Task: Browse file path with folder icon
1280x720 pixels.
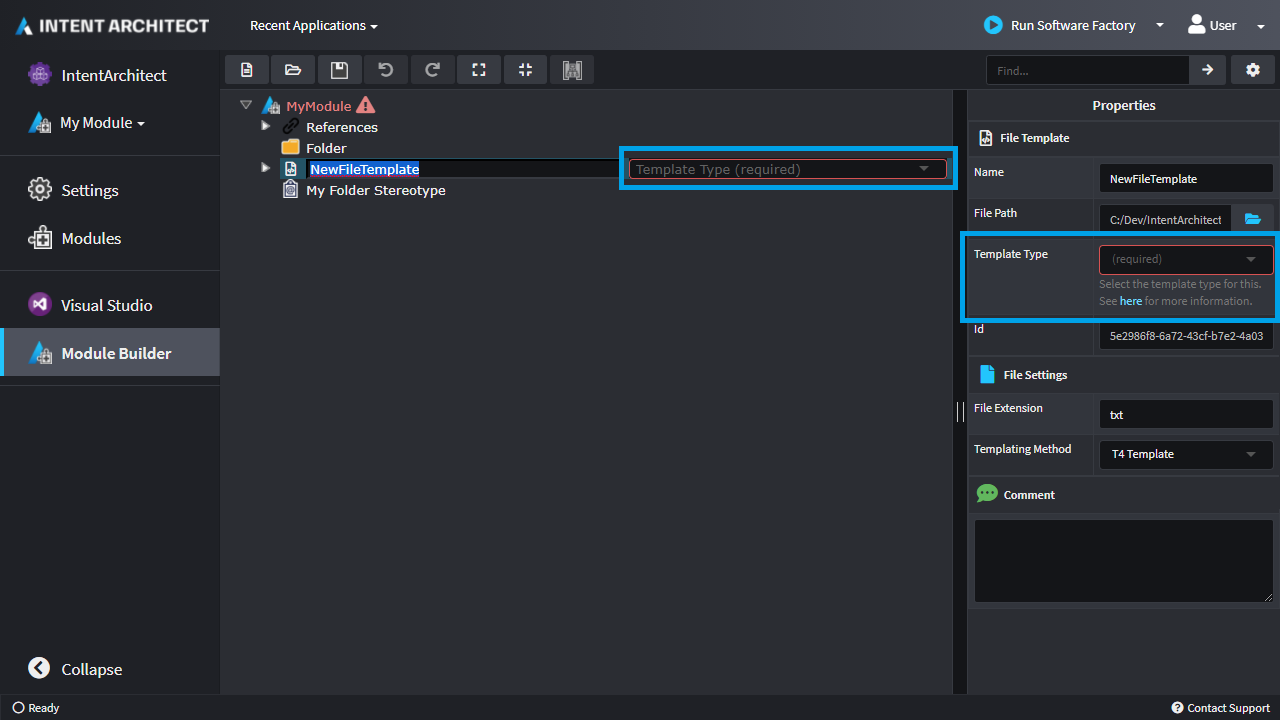Action: 1252,219
